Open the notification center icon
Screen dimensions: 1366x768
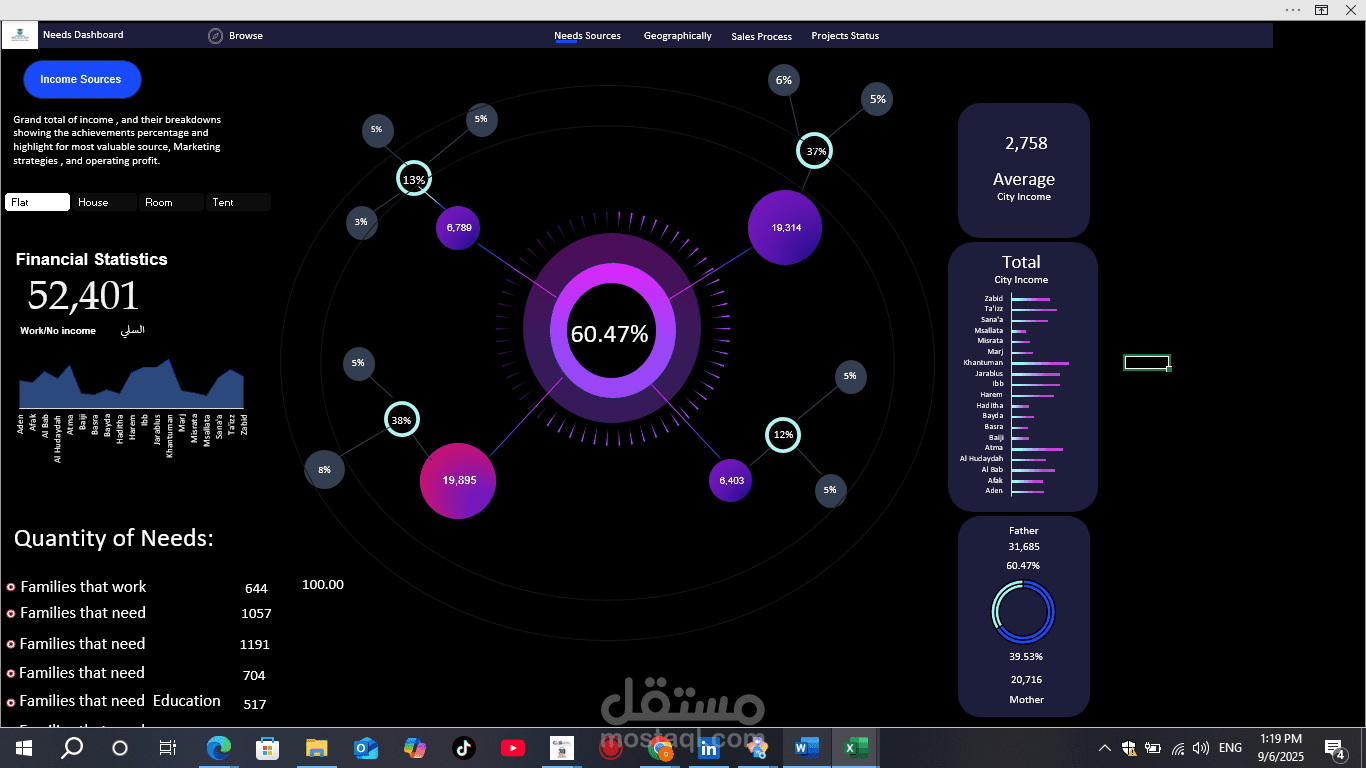(x=1335, y=748)
